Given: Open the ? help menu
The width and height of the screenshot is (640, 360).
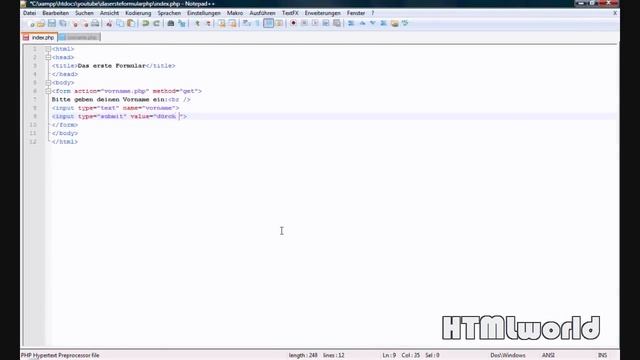Looking at the screenshot, I should tap(373, 13).
